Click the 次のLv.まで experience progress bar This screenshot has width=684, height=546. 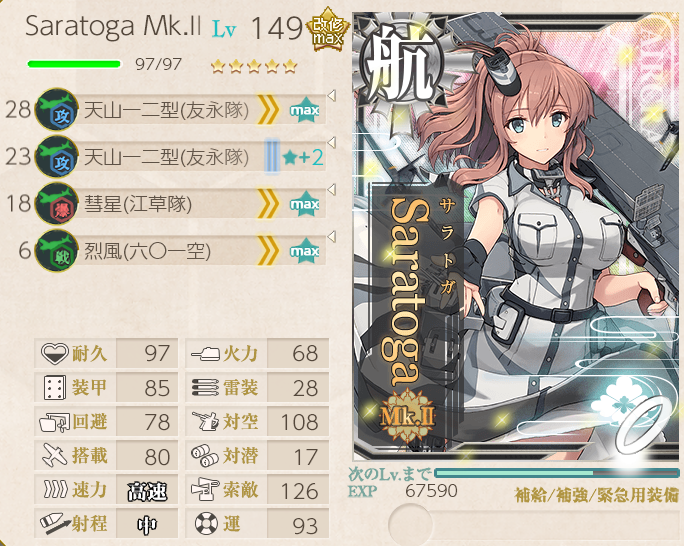click(x=557, y=473)
